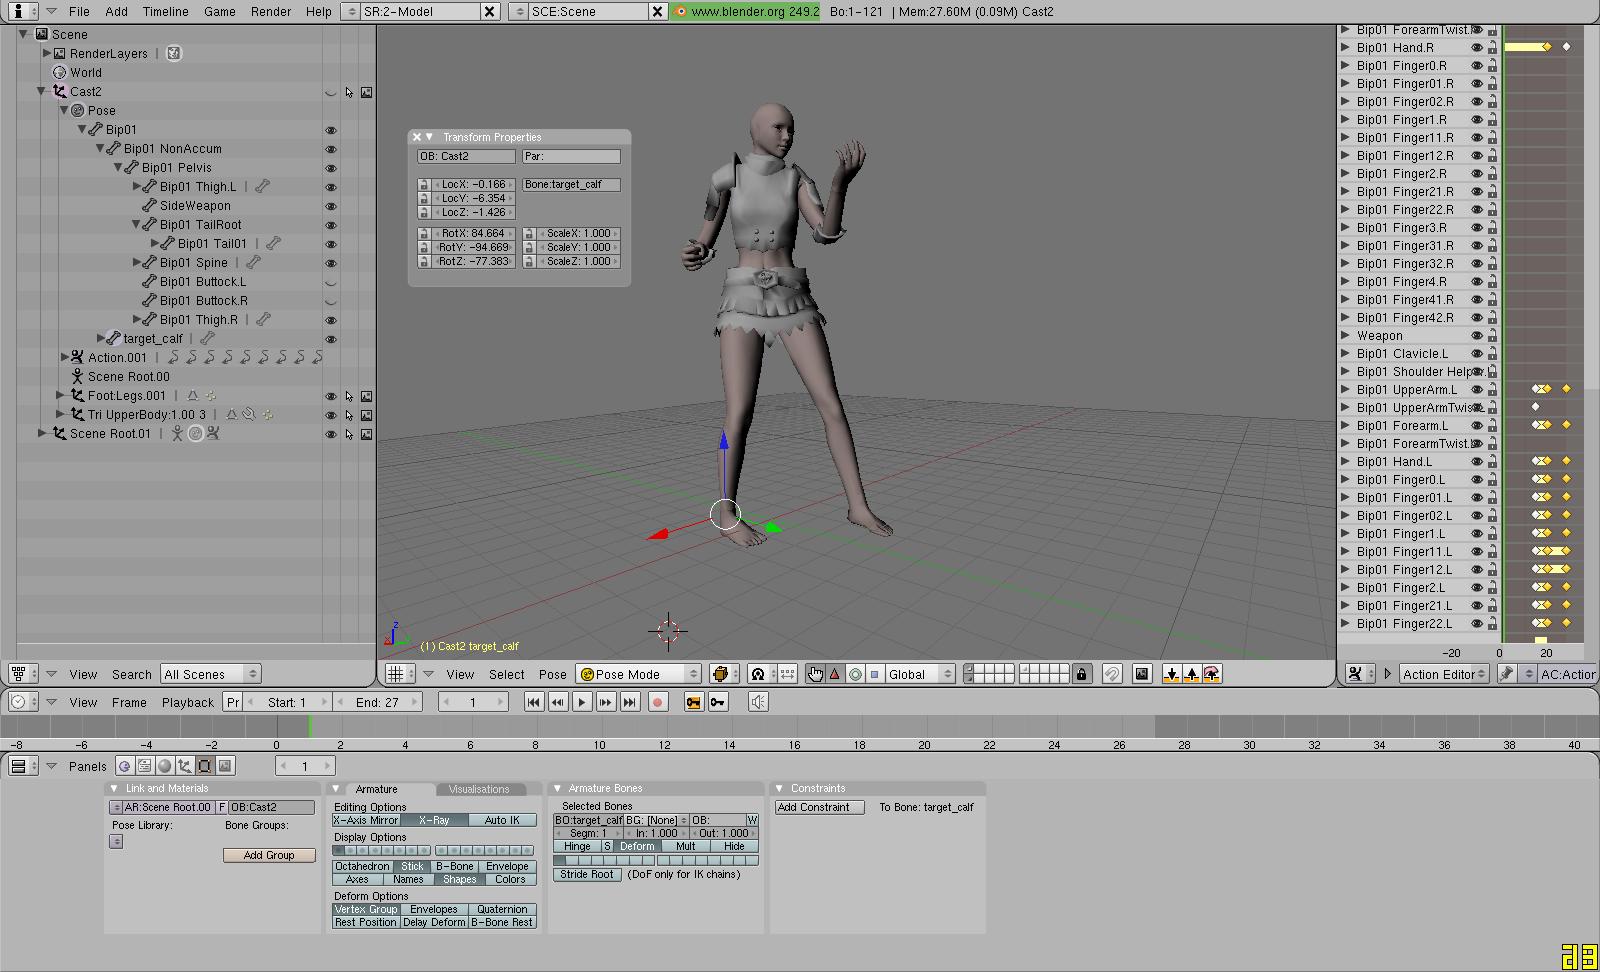Enable the X-Axis Mirror option
Image resolution: width=1600 pixels, height=972 pixels.
(x=366, y=820)
